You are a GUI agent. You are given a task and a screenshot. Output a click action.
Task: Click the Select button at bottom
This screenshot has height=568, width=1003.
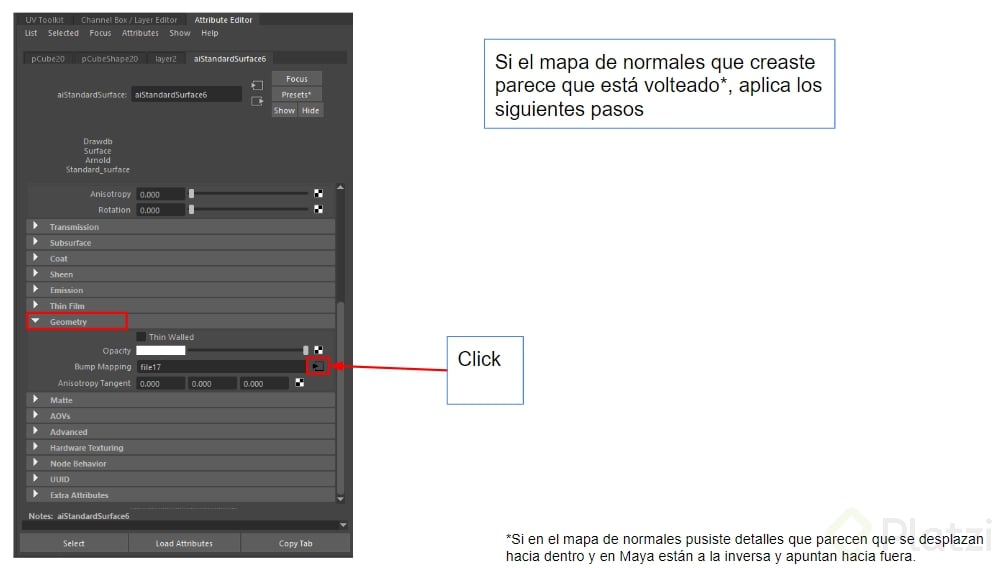(x=74, y=544)
